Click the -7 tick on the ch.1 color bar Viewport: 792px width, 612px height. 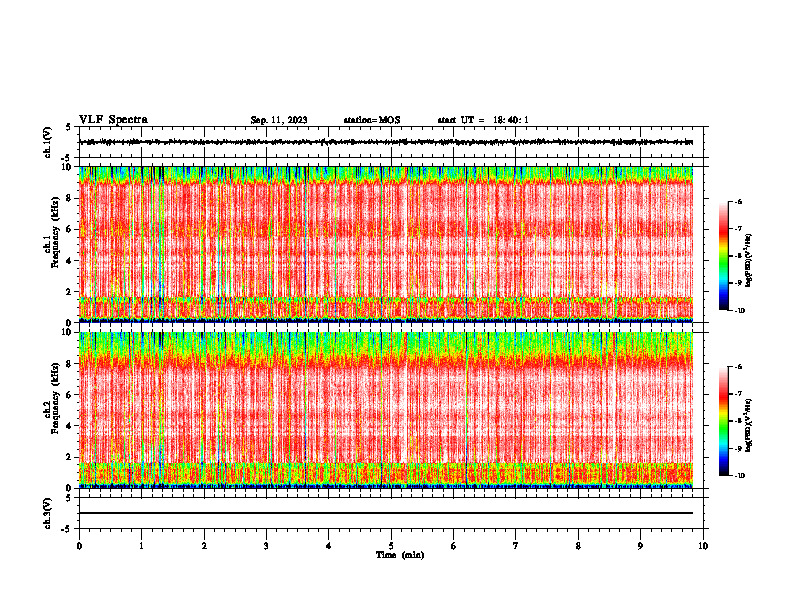coord(738,229)
